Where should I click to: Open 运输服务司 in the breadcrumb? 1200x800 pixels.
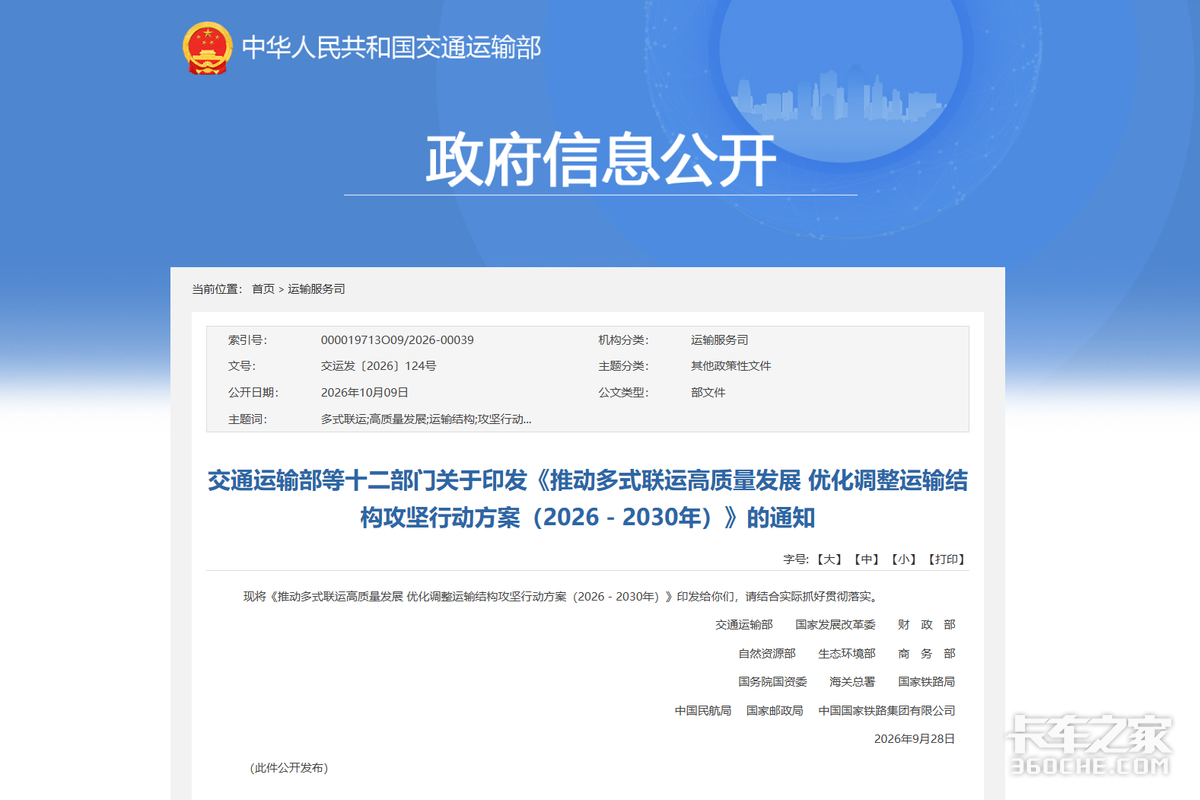tap(316, 289)
